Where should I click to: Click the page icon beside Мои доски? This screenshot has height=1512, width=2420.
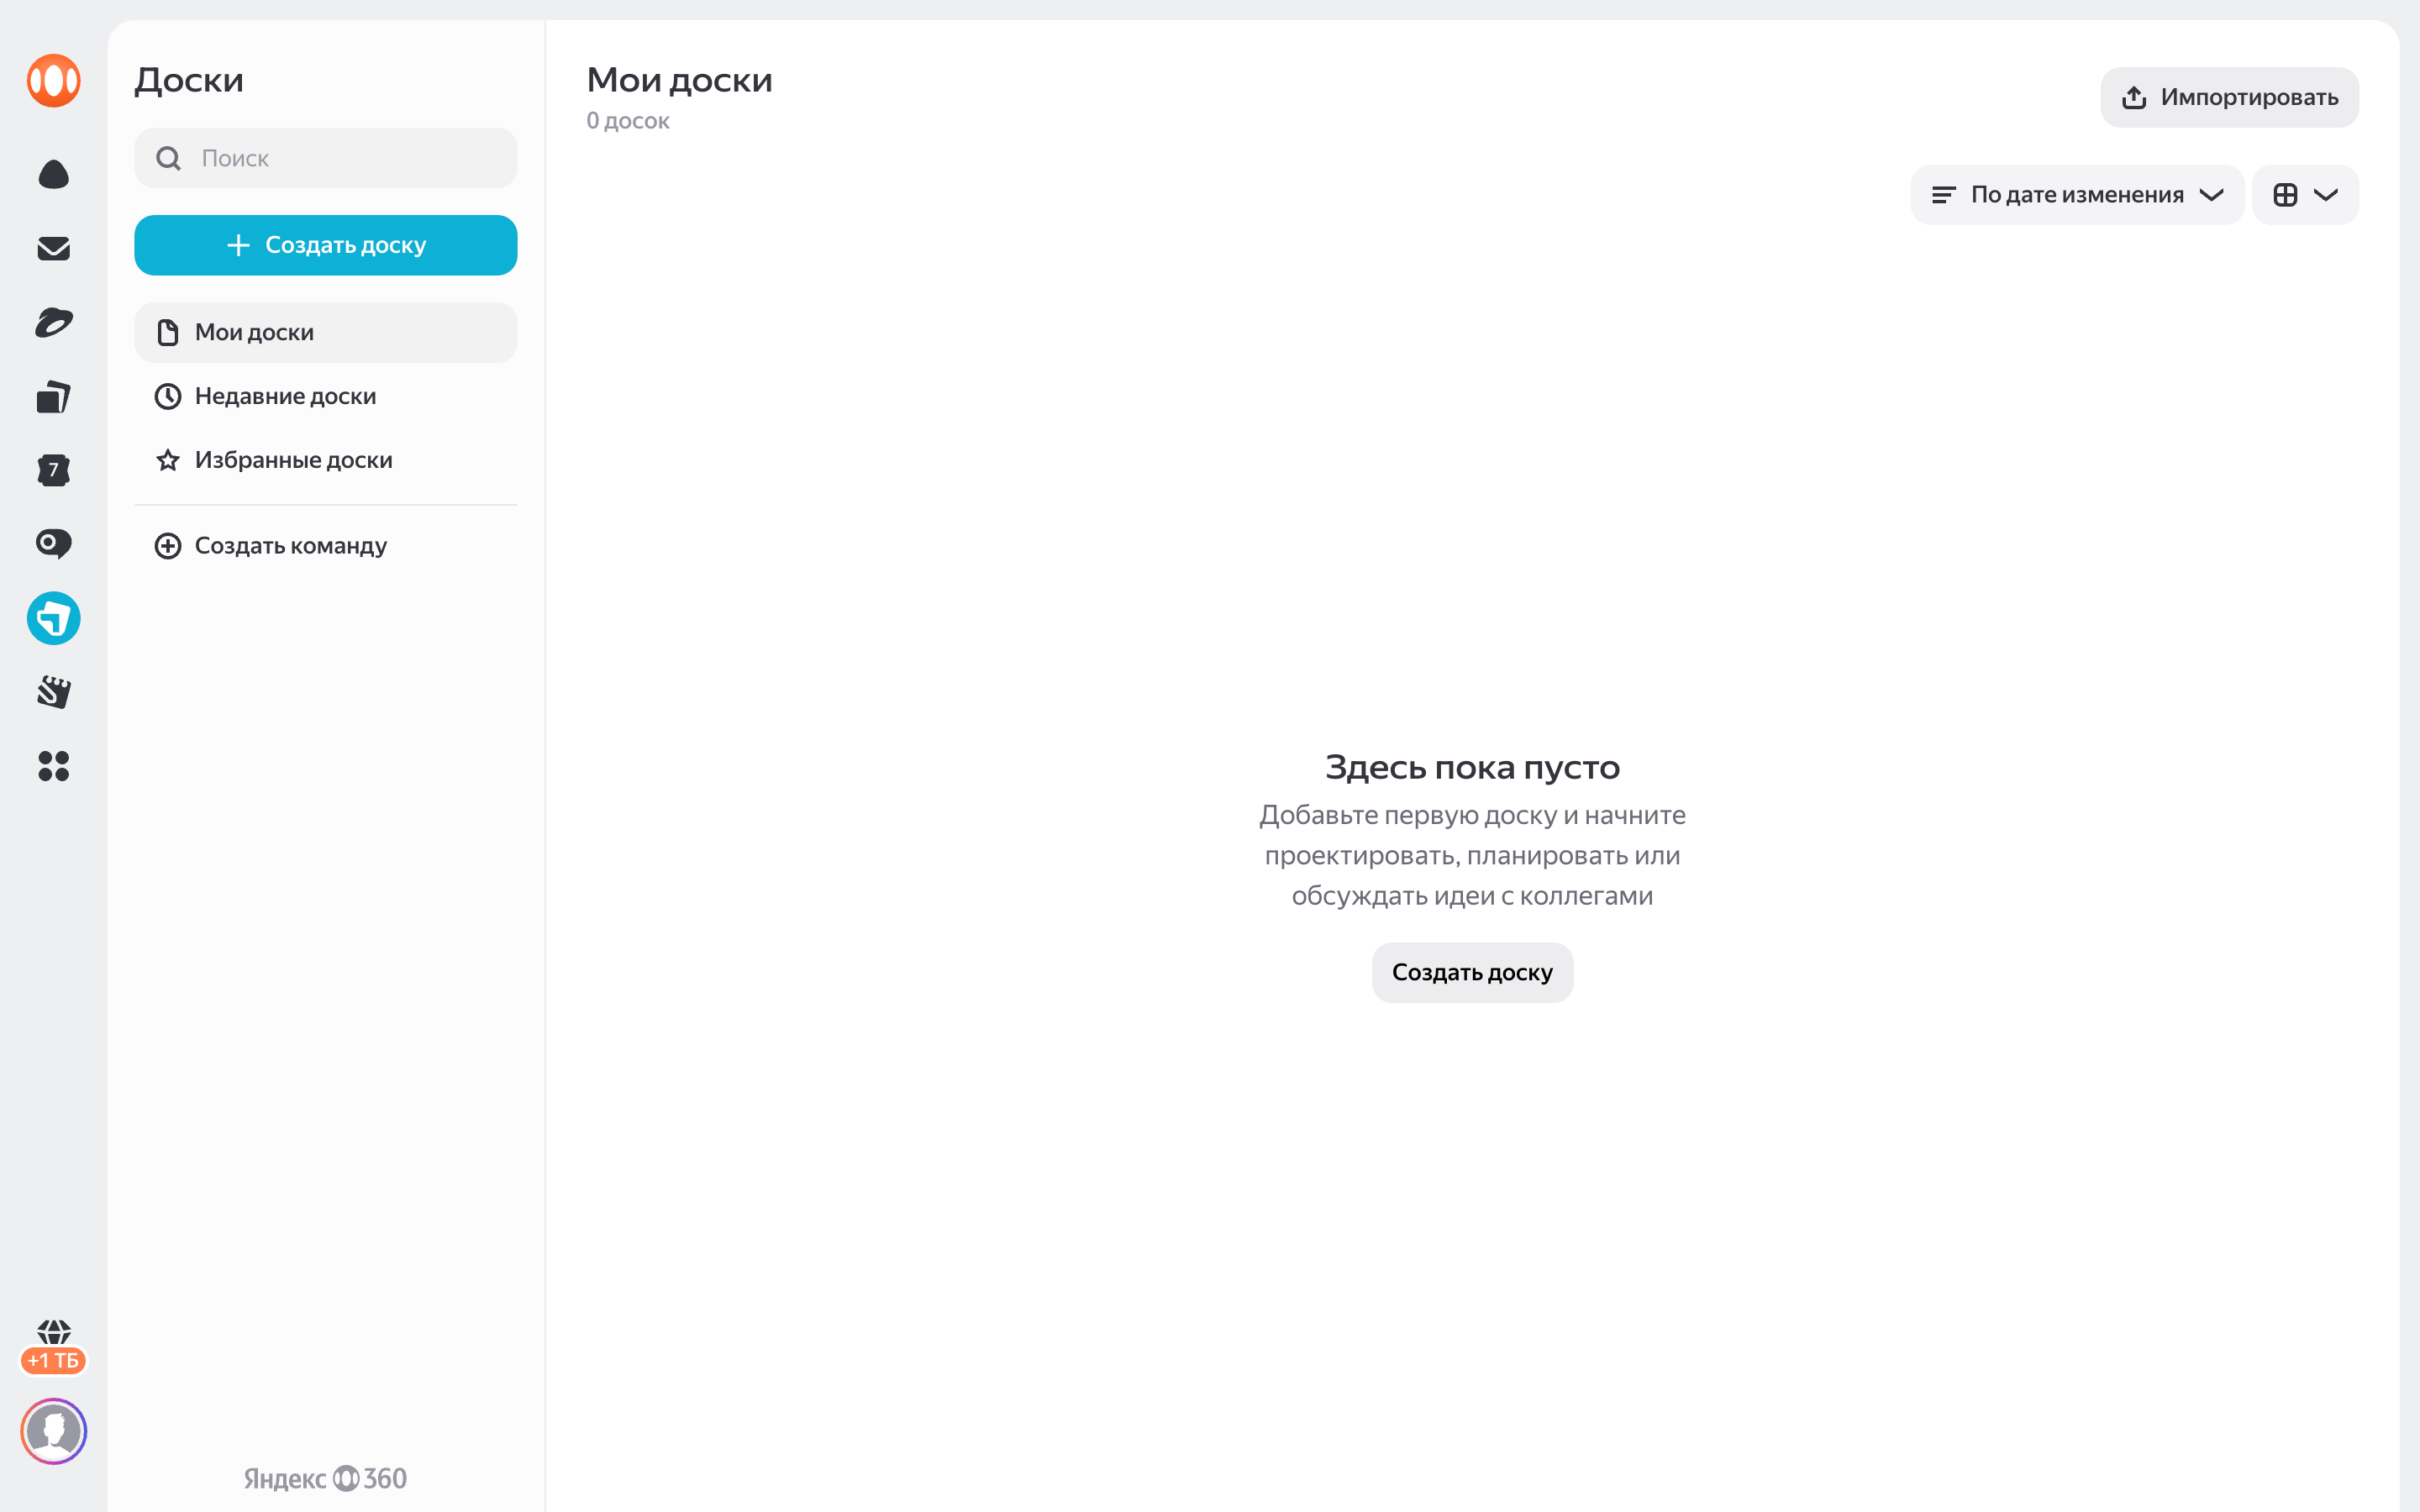(x=168, y=332)
